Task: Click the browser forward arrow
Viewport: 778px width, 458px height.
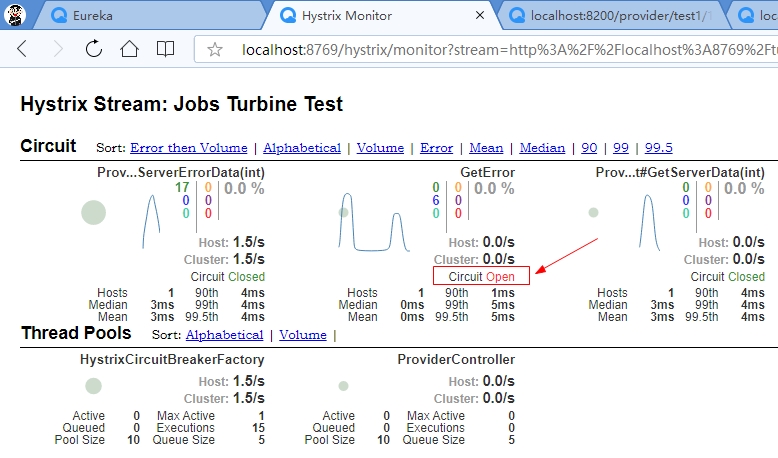Action: click(58, 49)
